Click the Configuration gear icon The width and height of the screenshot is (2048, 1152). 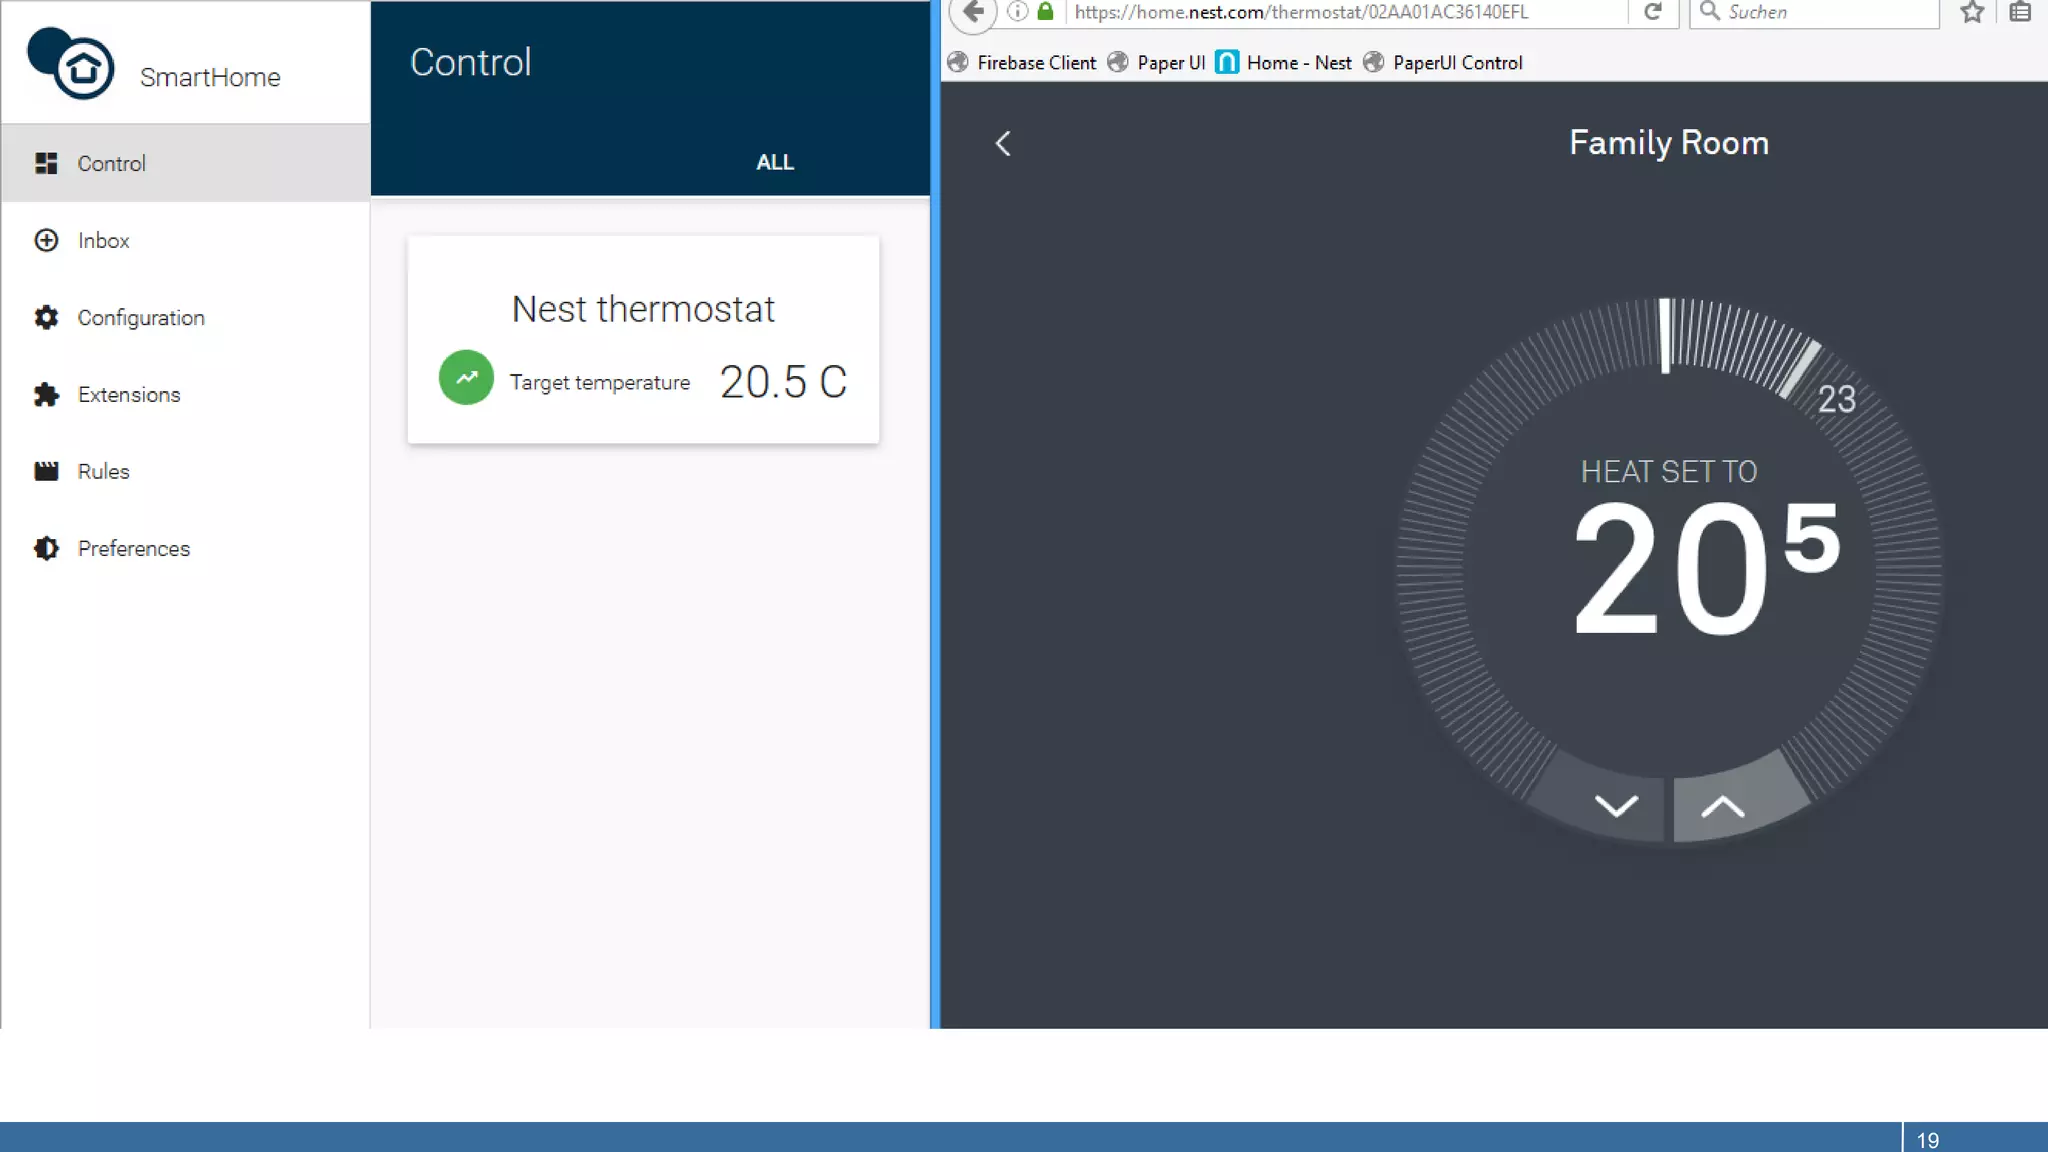point(46,317)
